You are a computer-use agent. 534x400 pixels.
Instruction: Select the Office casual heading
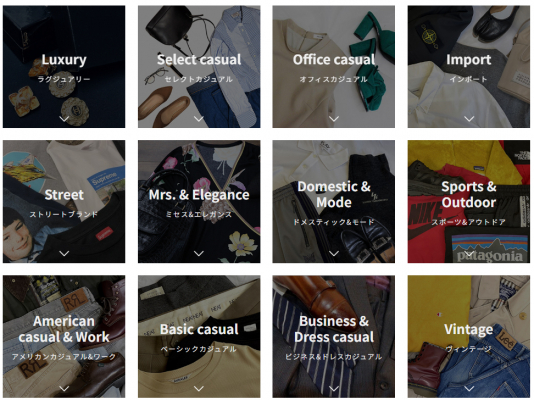[334, 60]
